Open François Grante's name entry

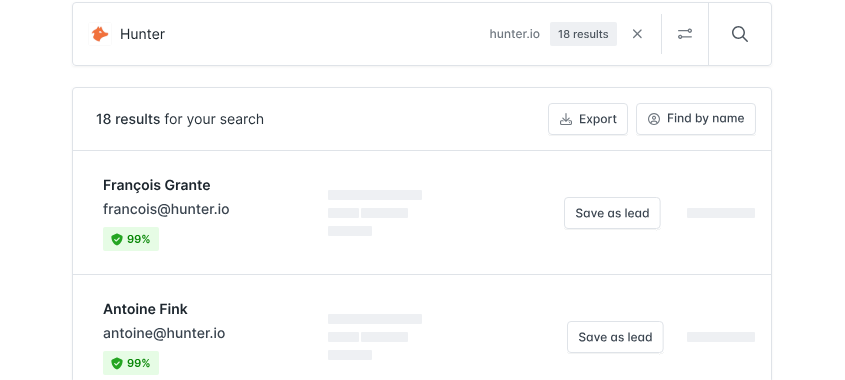[x=156, y=185]
